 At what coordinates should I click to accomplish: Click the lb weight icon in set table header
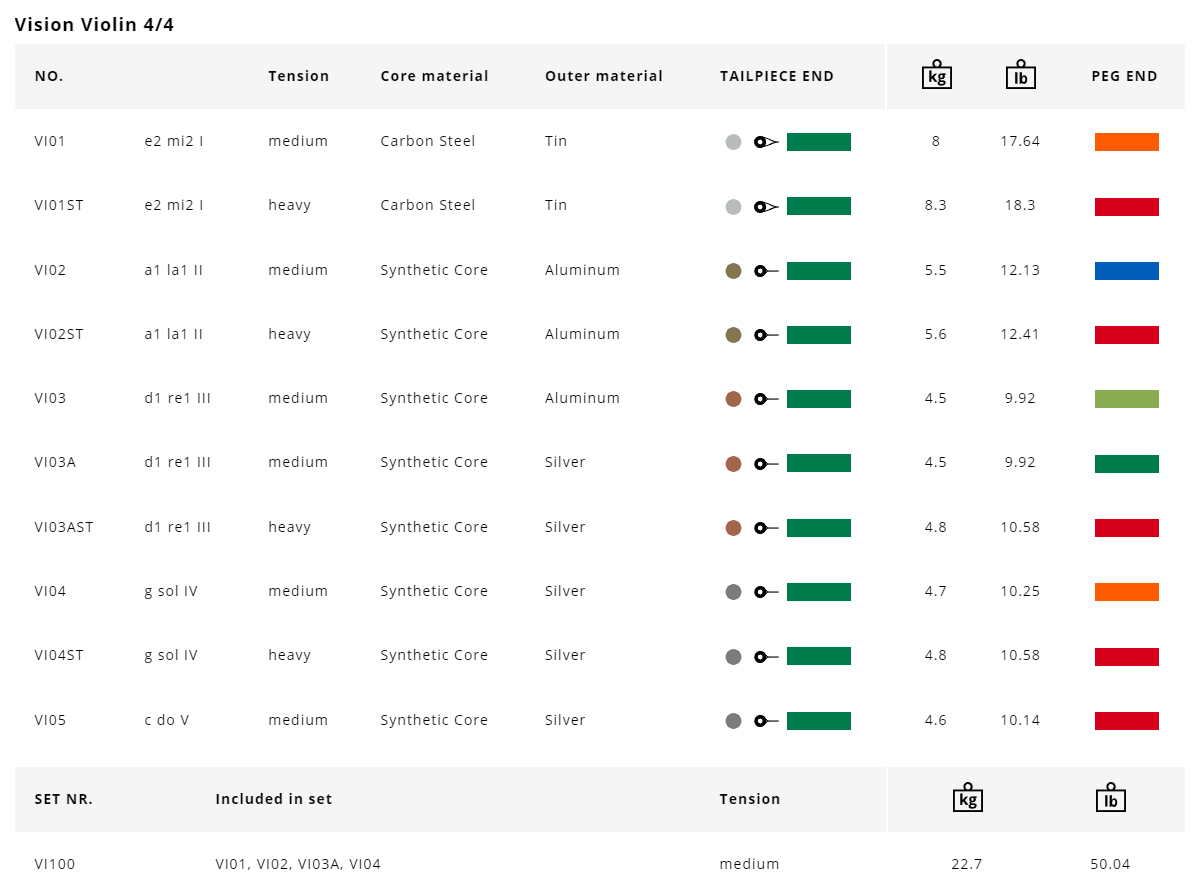point(1110,798)
